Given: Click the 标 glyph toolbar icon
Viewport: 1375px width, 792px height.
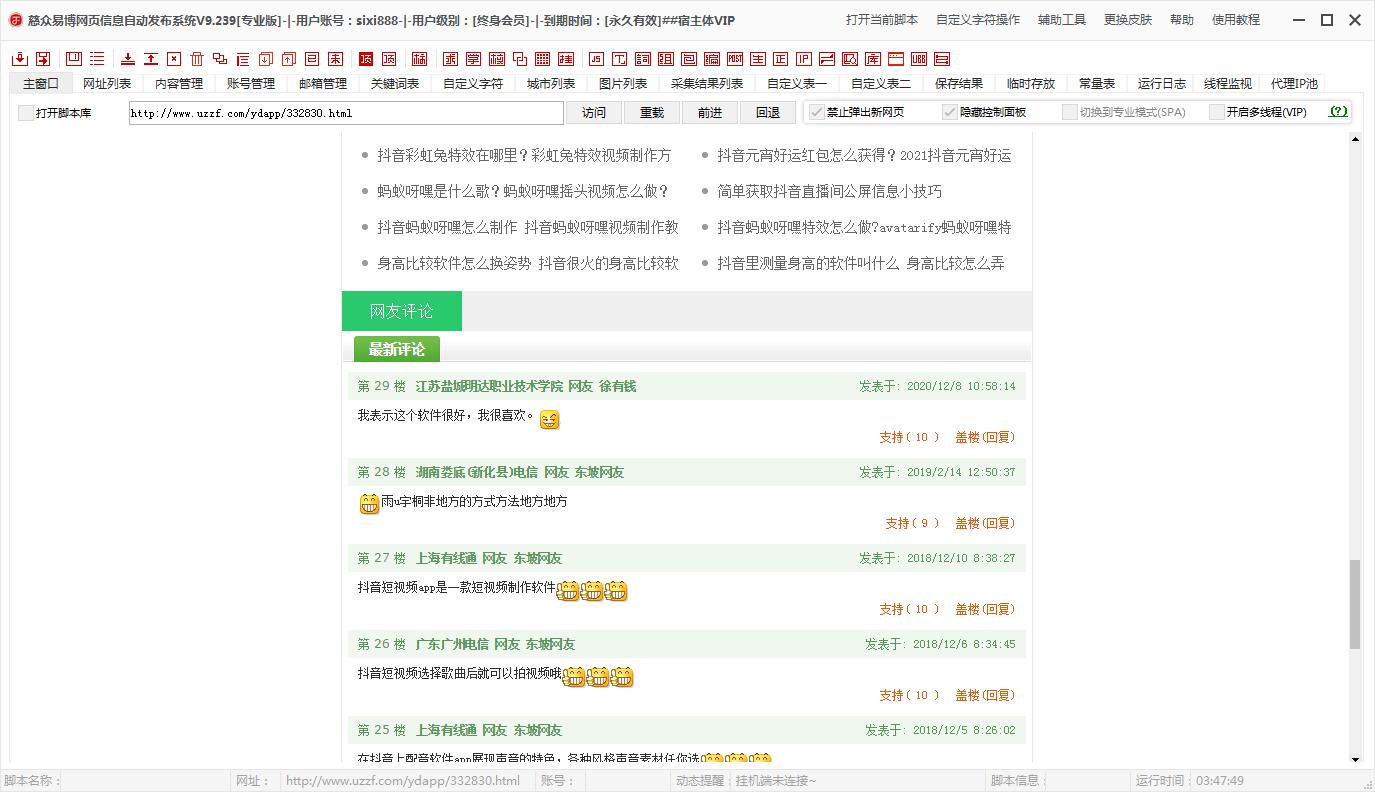Looking at the screenshot, I should [x=419, y=59].
